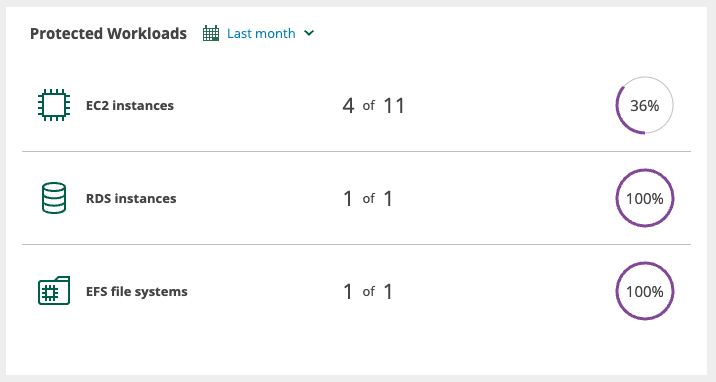Select the EFS file systems label
Image resolution: width=716 pixels, height=382 pixels.
point(137,292)
